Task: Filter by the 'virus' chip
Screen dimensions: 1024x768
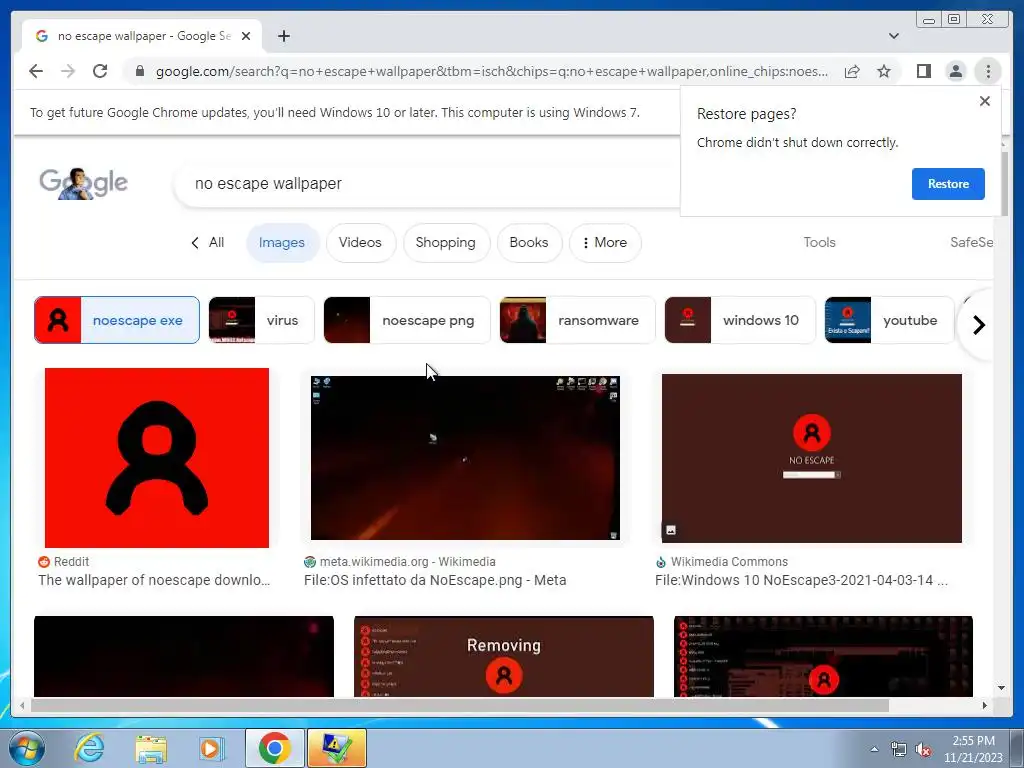Action: pyautogui.click(x=261, y=320)
